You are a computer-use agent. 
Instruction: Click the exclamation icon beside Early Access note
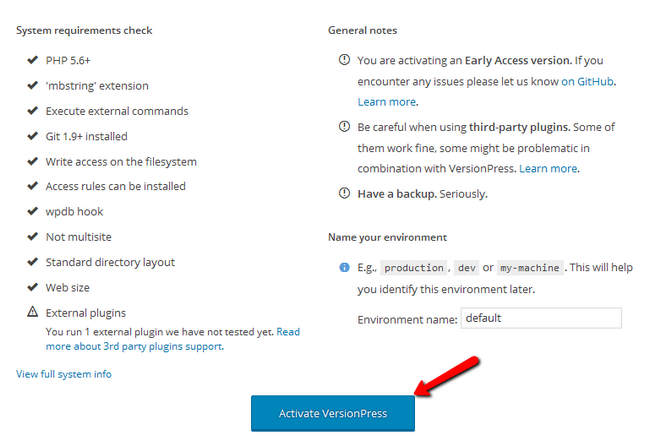(344, 61)
